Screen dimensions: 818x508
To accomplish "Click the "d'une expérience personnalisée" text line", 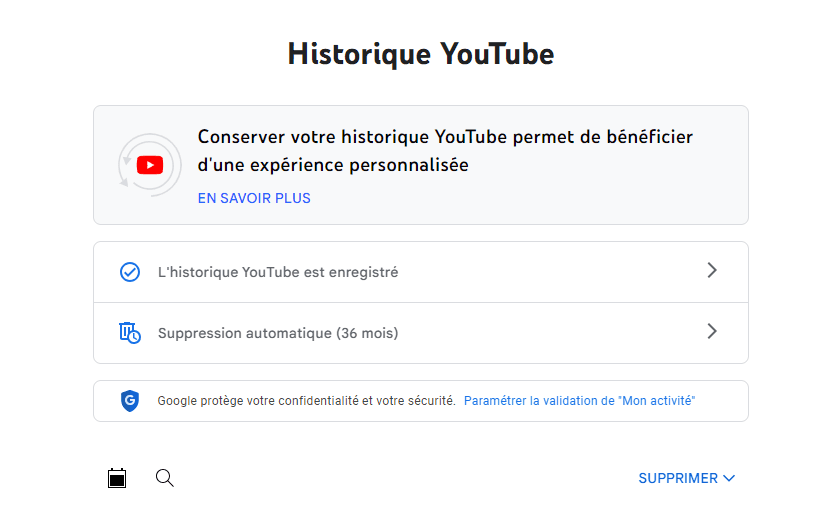I will coord(333,165).
